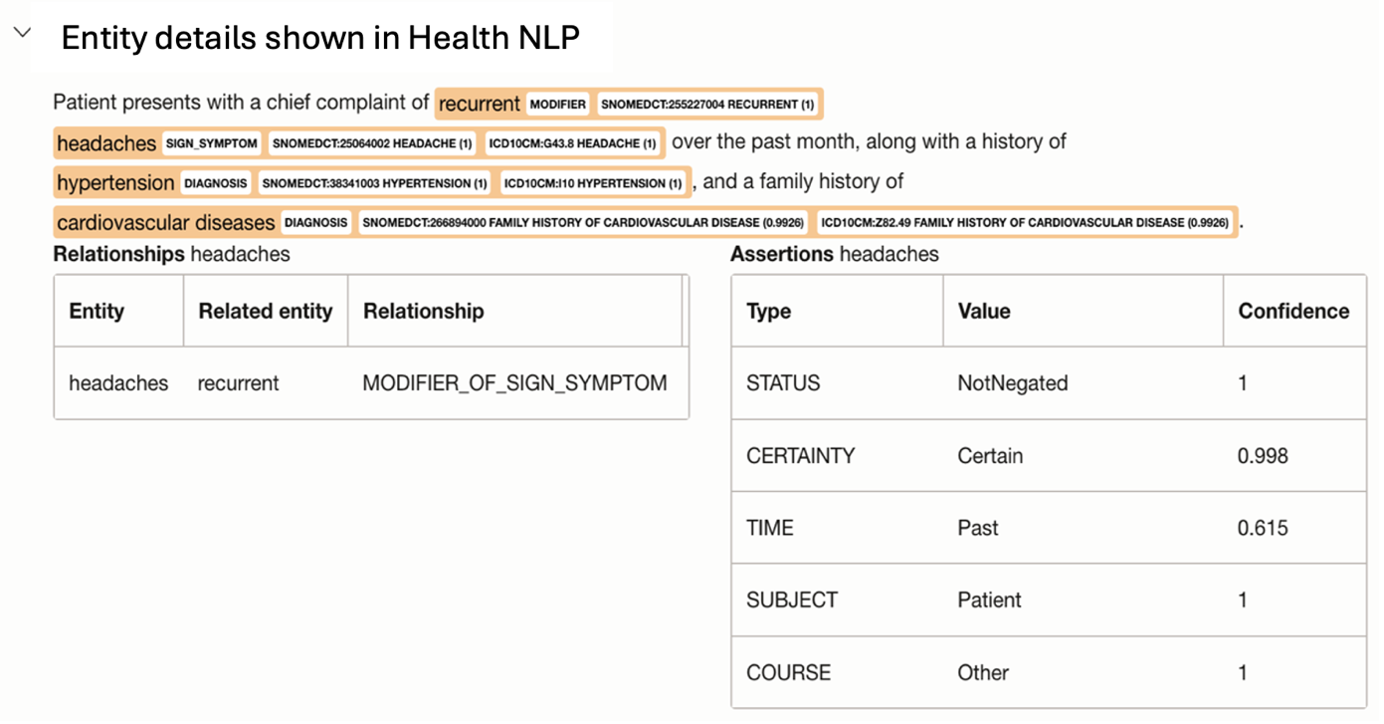Click the MODIFIER tag beside recurrent

[558, 104]
